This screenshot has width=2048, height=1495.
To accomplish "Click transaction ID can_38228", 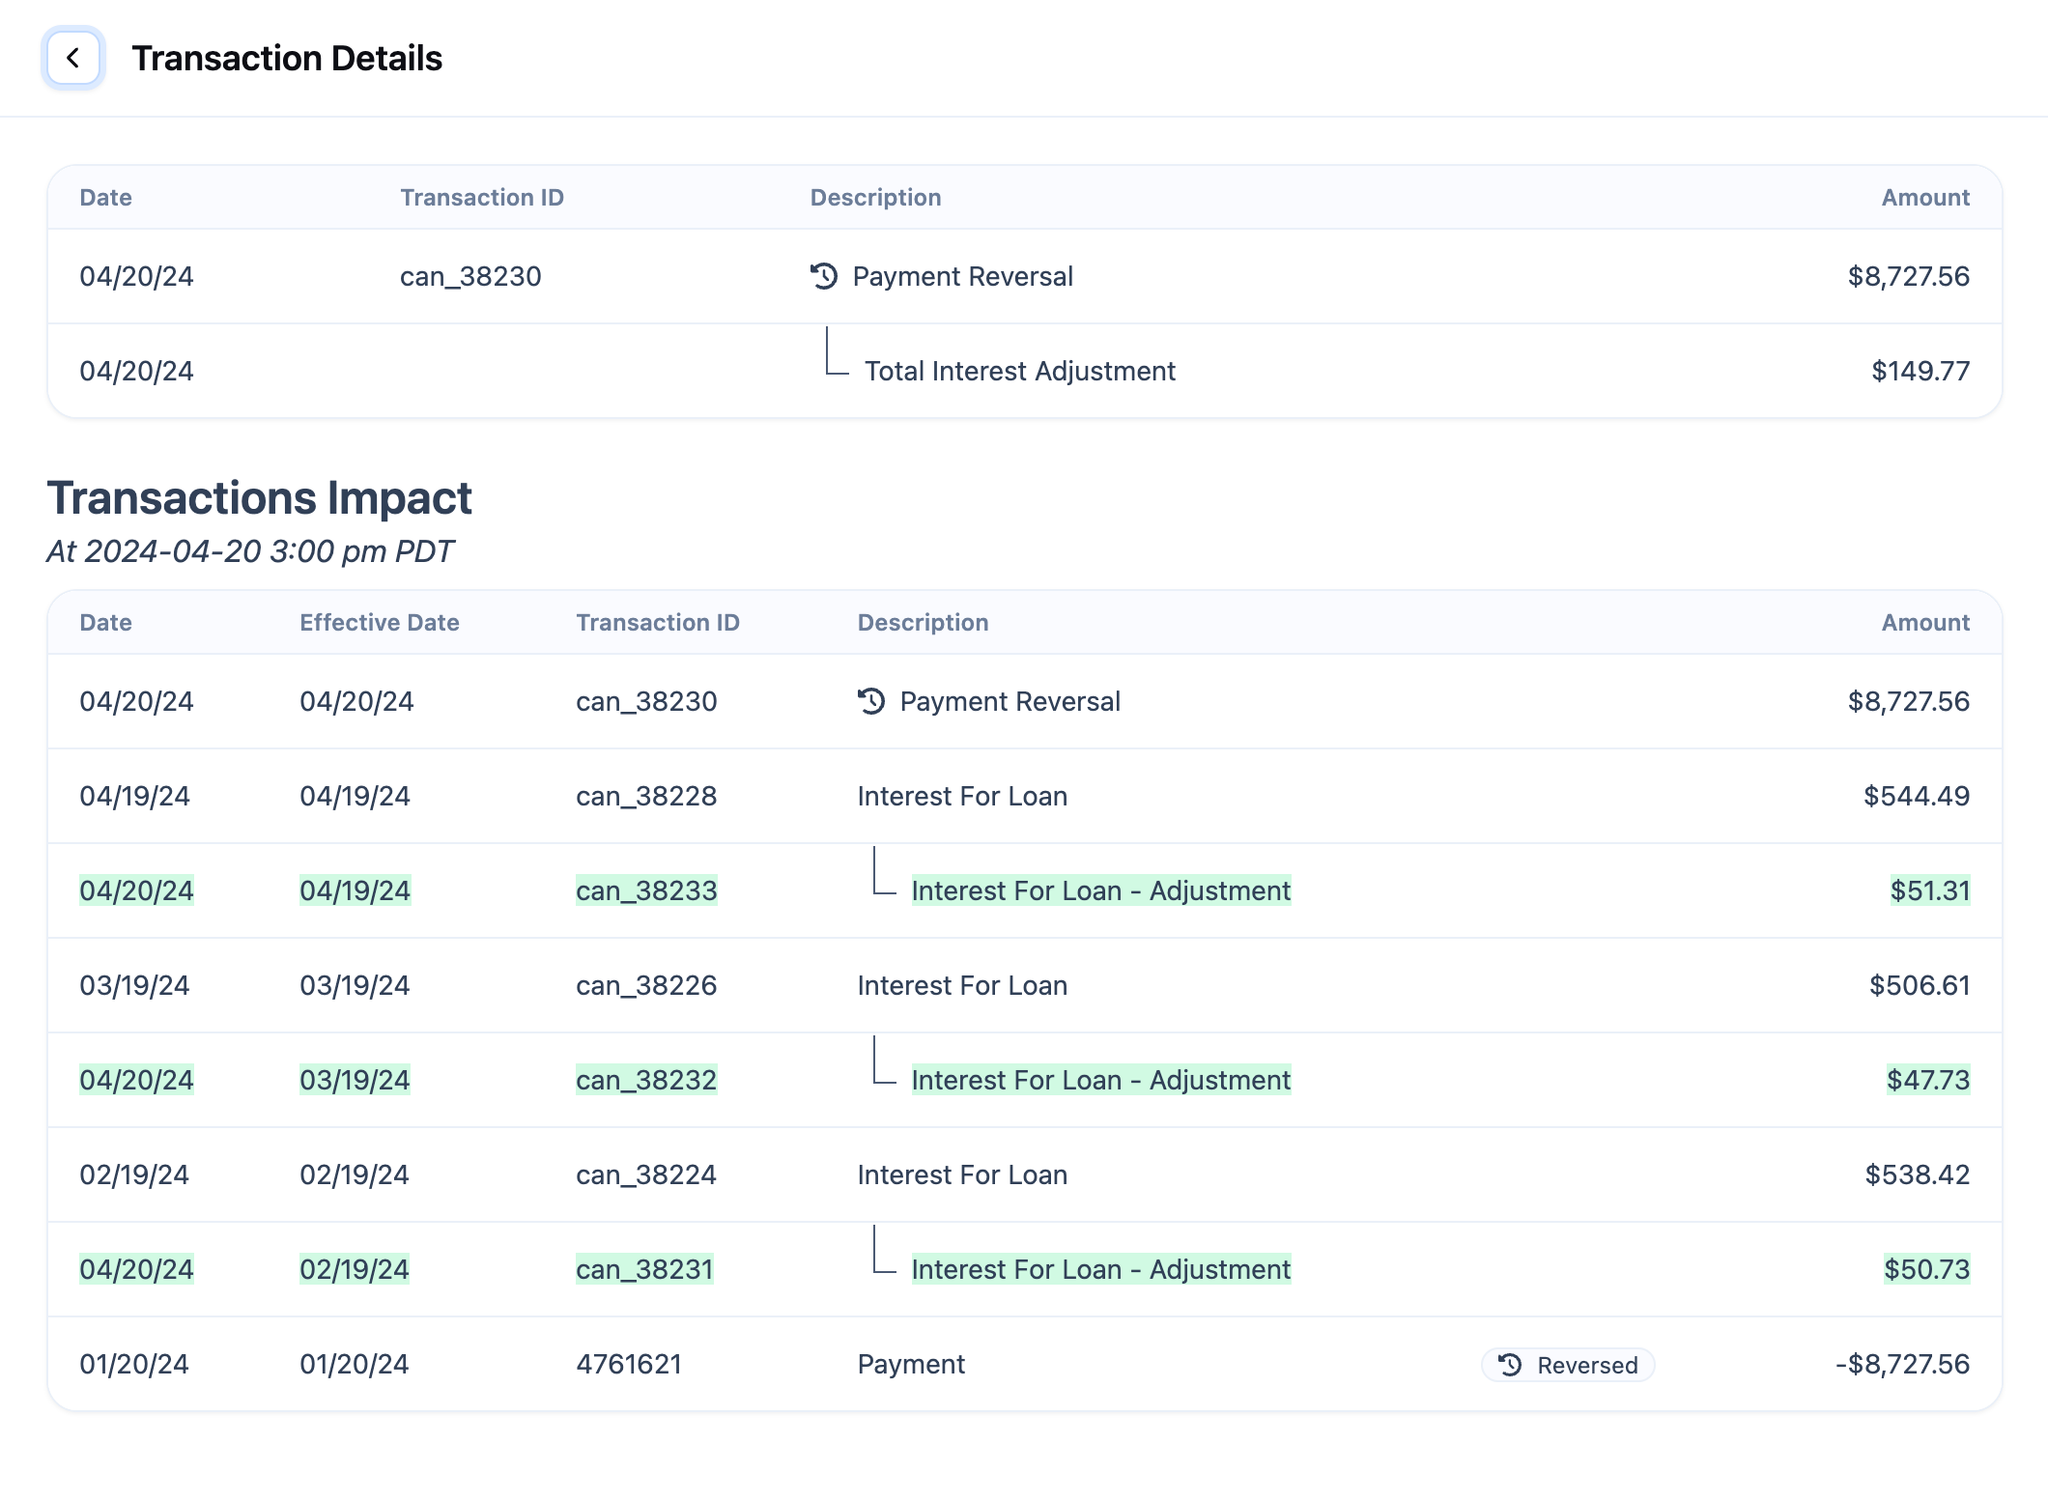I will 646,796.
